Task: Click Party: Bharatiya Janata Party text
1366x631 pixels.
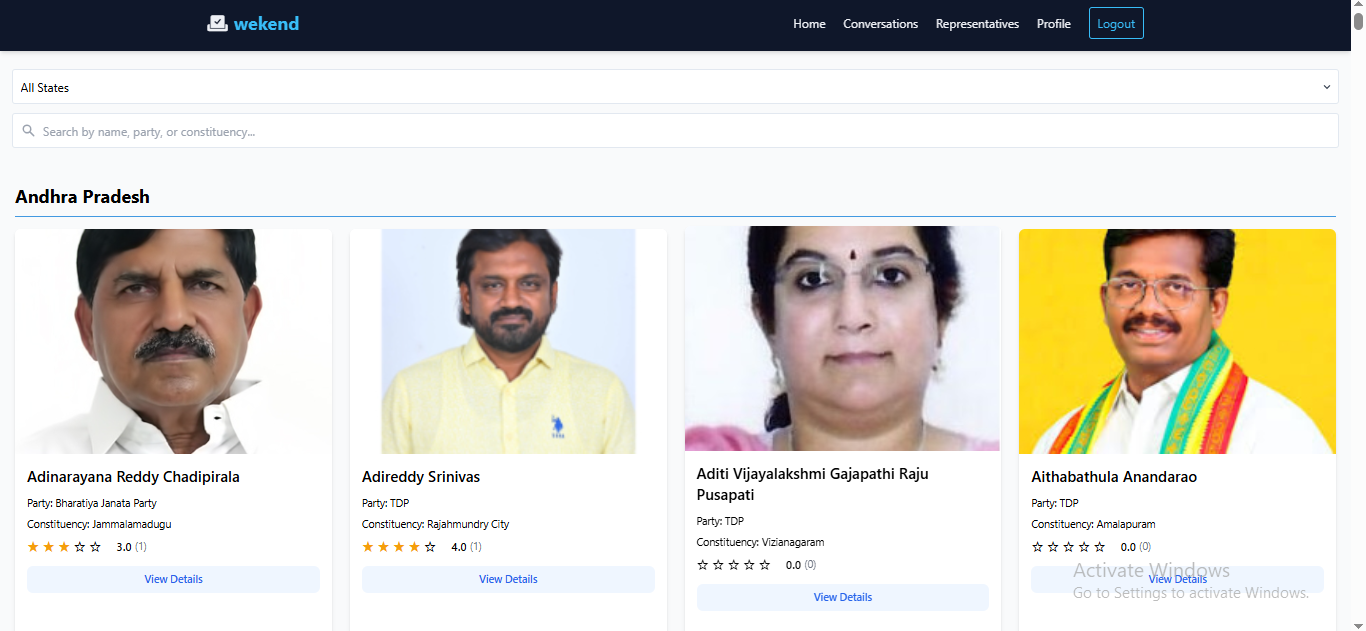Action: pyautogui.click(x=92, y=503)
